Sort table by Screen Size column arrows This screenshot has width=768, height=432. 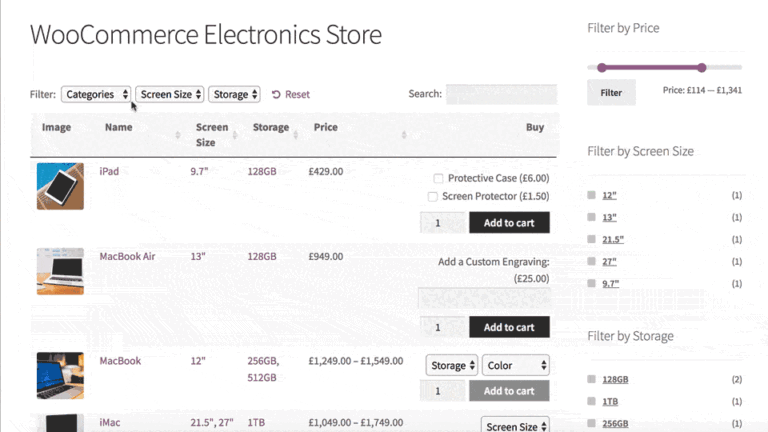pyautogui.click(x=235, y=135)
